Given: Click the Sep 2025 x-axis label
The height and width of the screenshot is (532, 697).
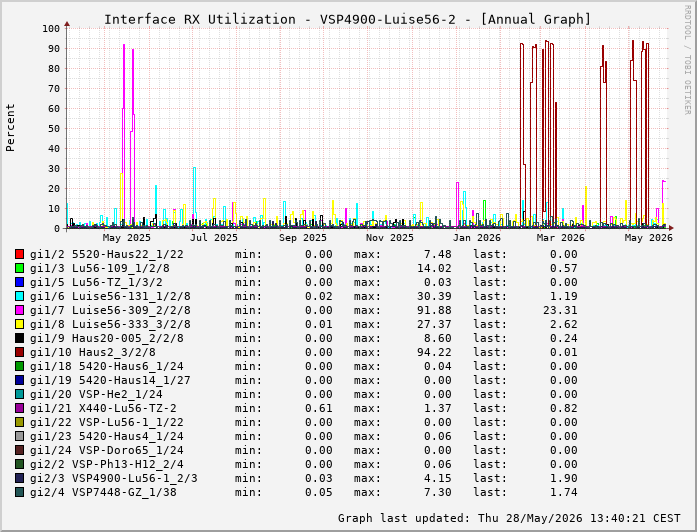Looking at the screenshot, I should point(303,238).
